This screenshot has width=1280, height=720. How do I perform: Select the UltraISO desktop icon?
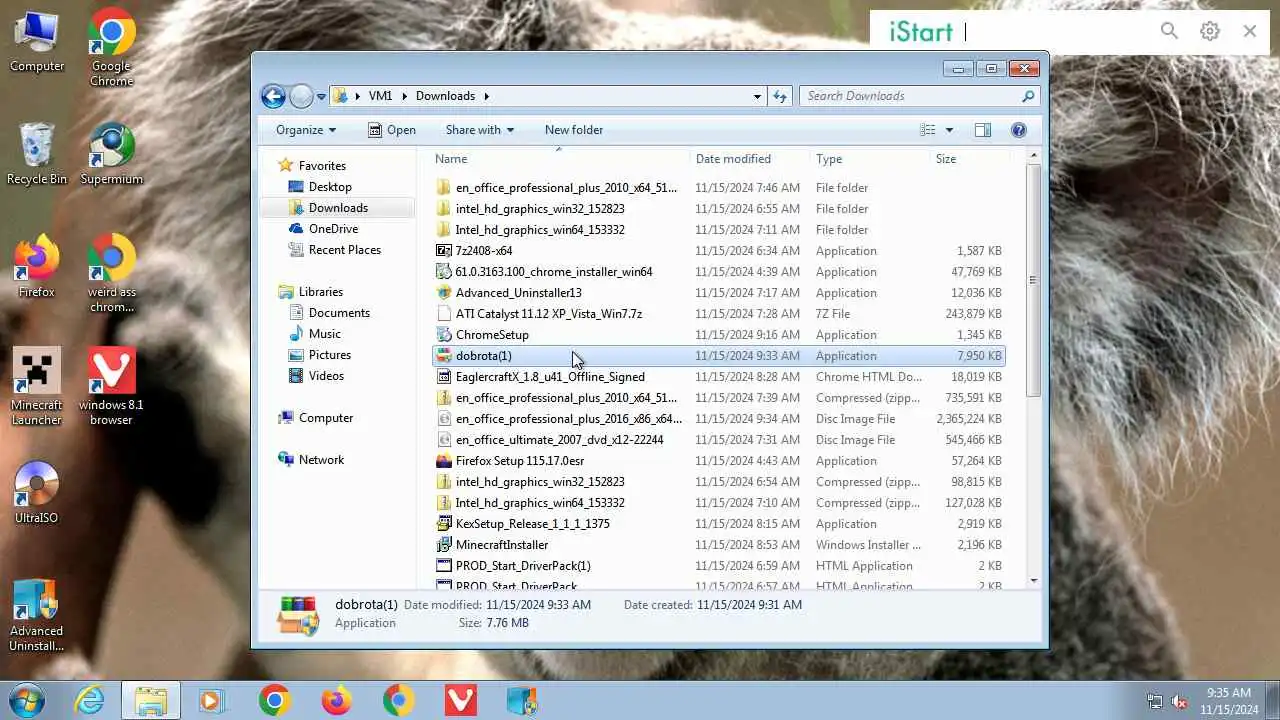point(37,494)
